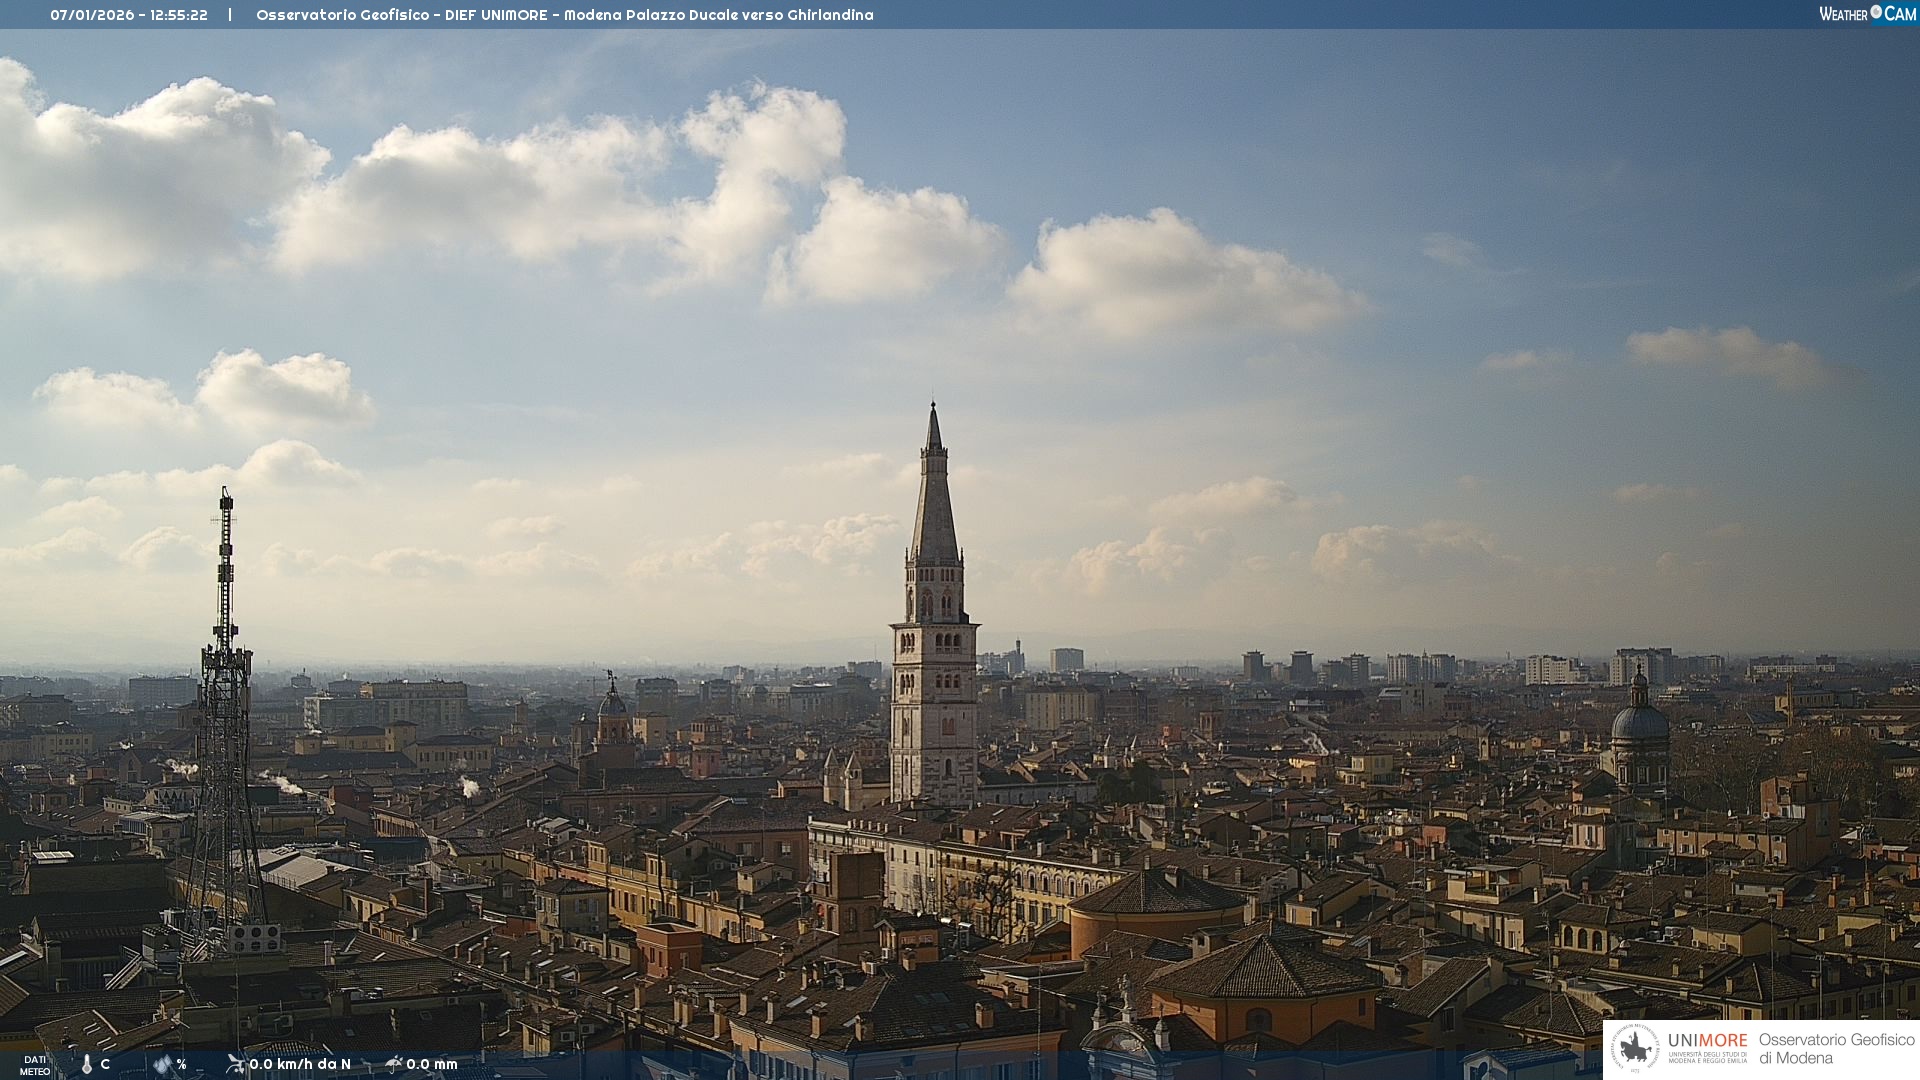Click the thermometer temperature icon
This screenshot has width=1920, height=1080.
(87, 1065)
